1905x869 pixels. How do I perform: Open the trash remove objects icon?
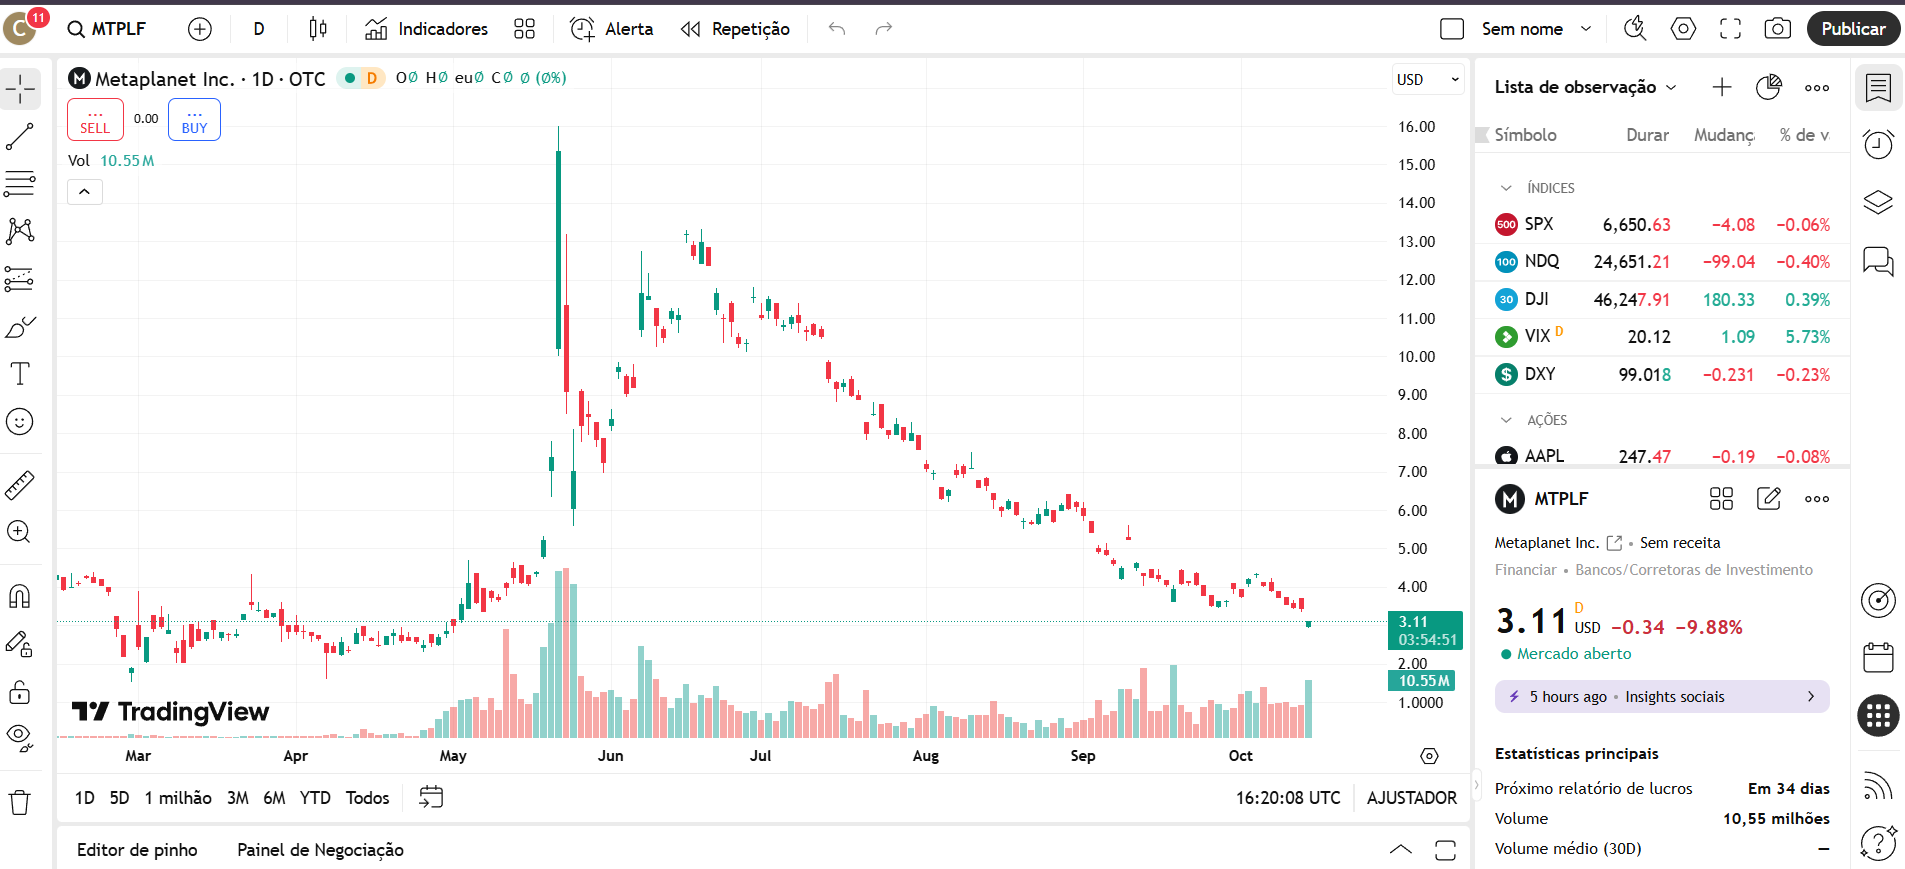(20, 802)
